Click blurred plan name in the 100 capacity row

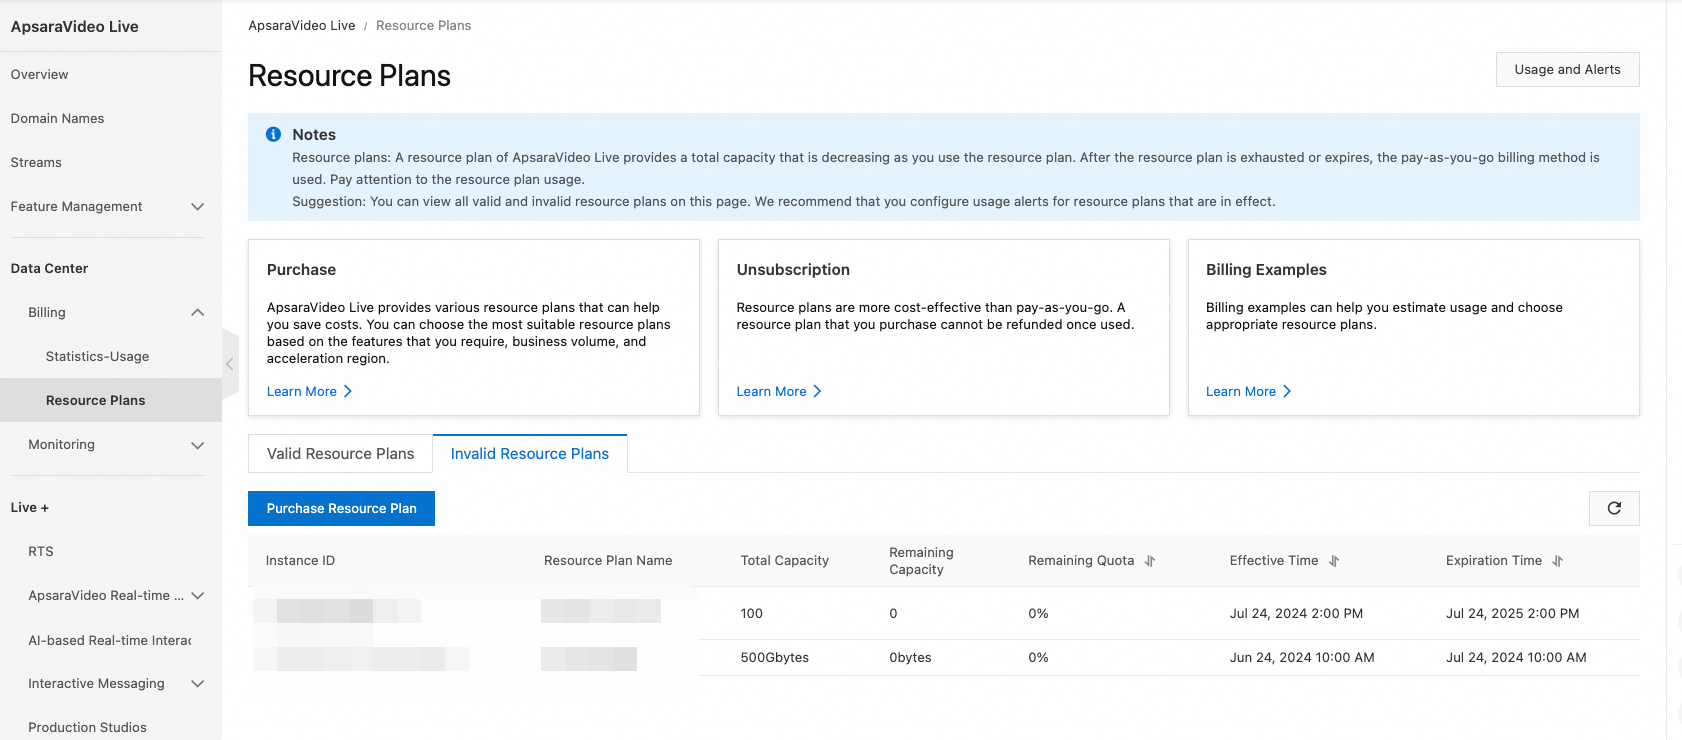(x=601, y=611)
